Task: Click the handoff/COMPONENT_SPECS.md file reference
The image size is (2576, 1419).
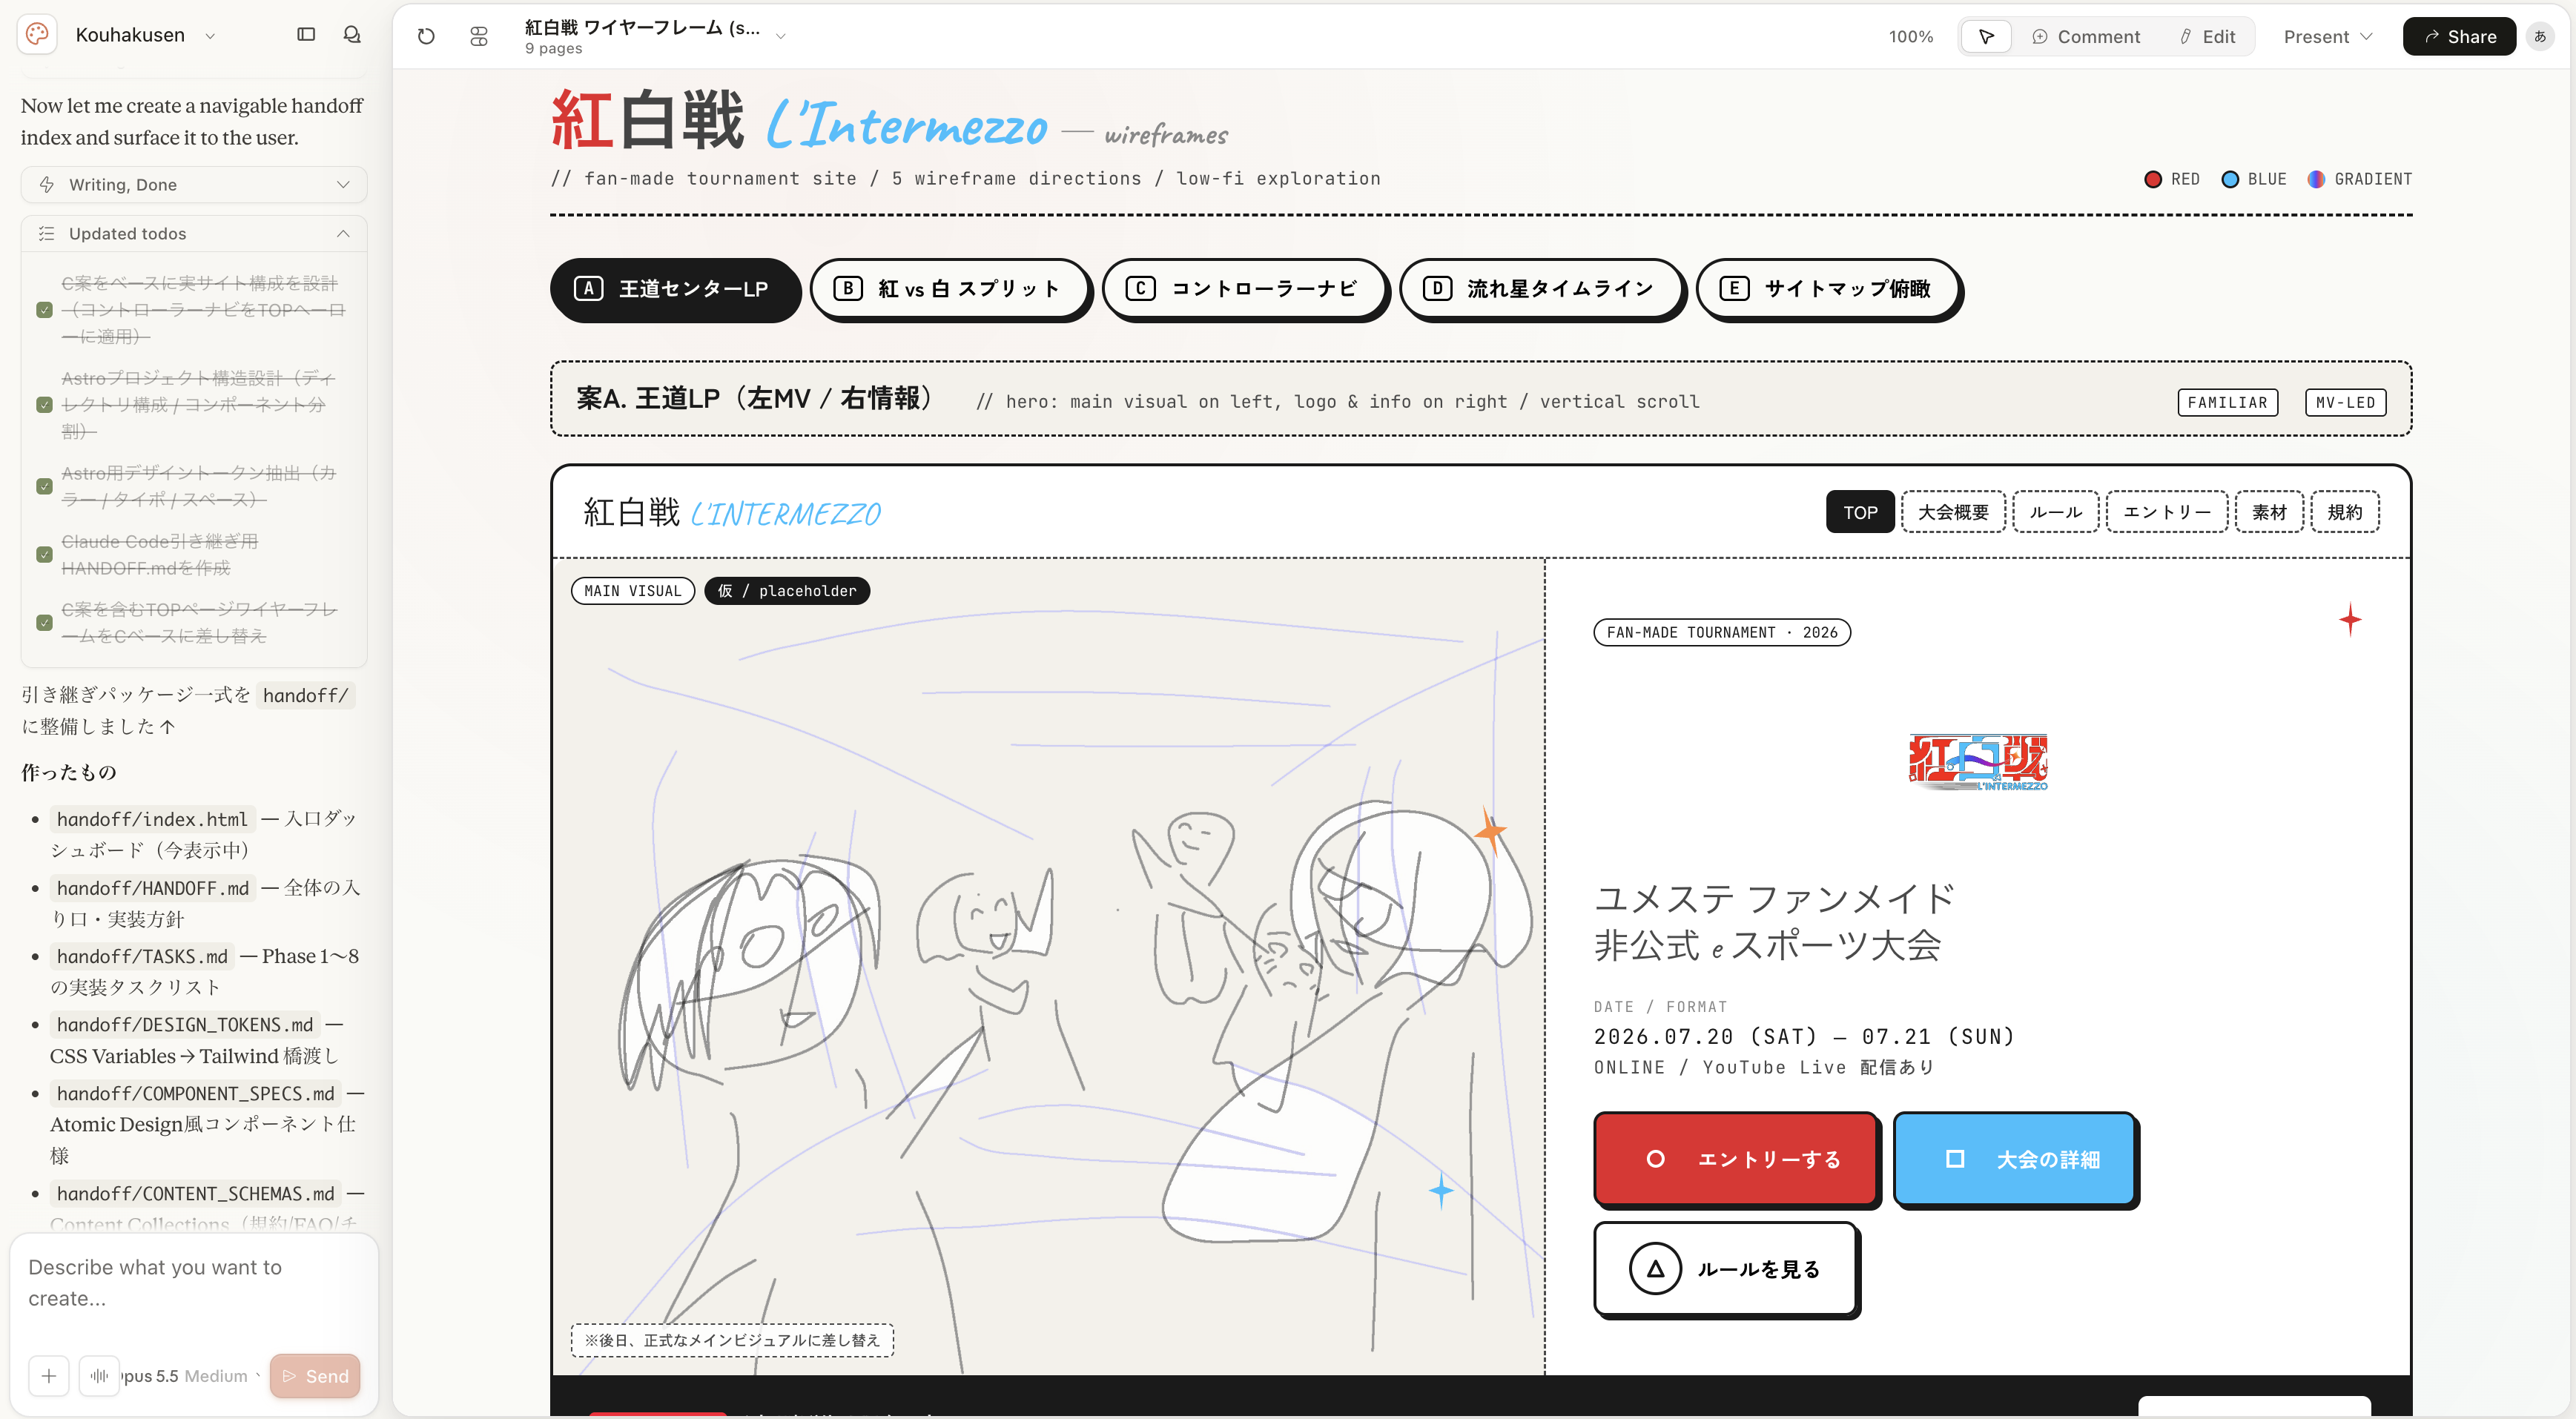Action: (196, 1094)
